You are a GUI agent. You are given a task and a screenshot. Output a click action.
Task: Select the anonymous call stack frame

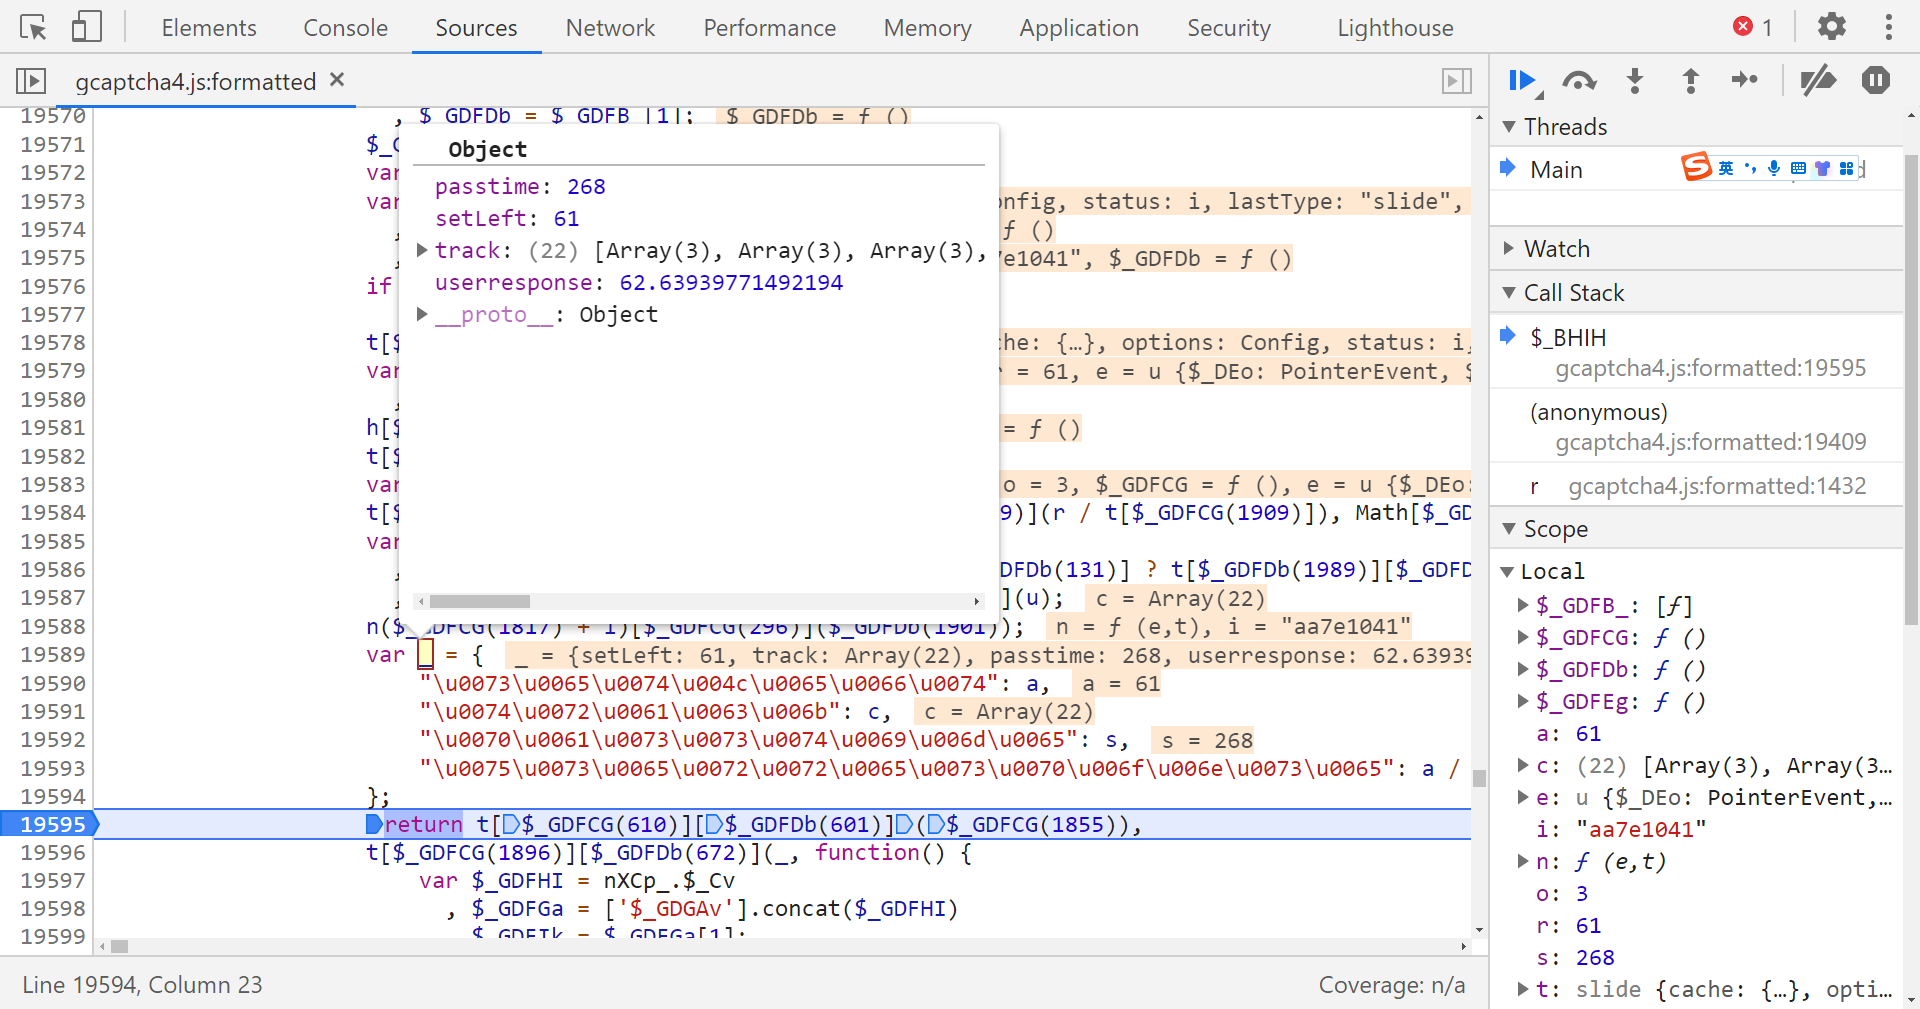click(1696, 426)
